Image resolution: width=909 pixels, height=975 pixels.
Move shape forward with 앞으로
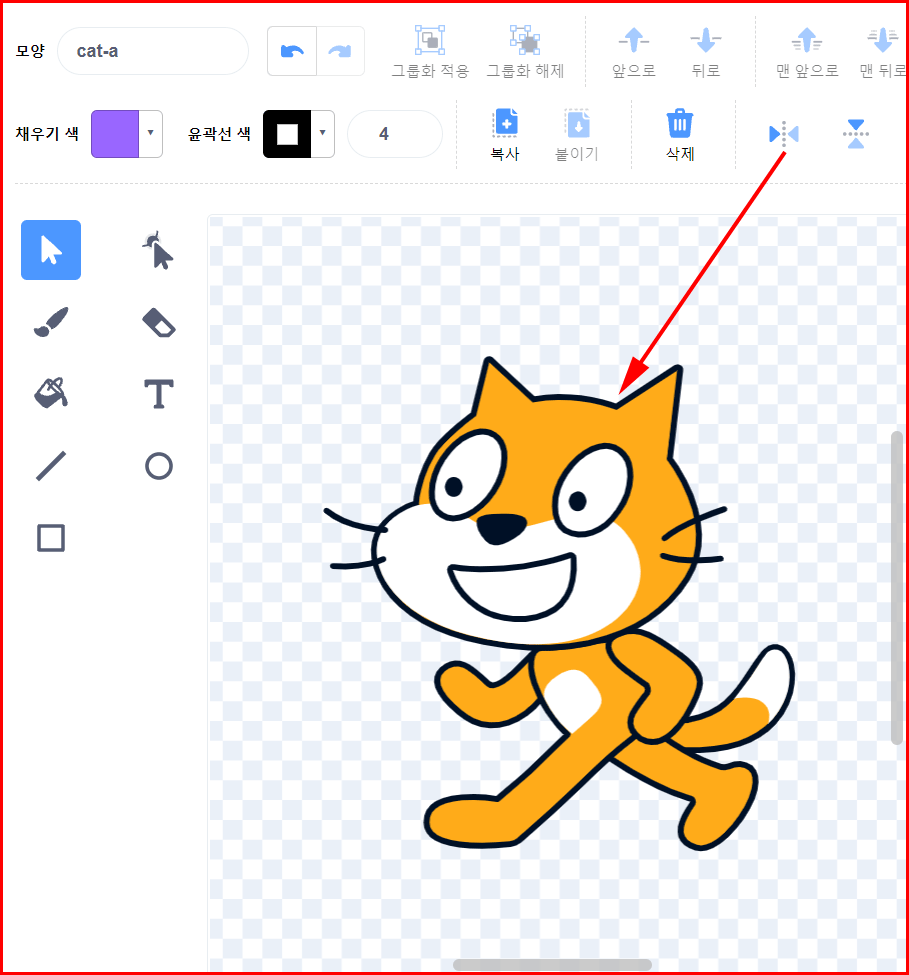(634, 52)
